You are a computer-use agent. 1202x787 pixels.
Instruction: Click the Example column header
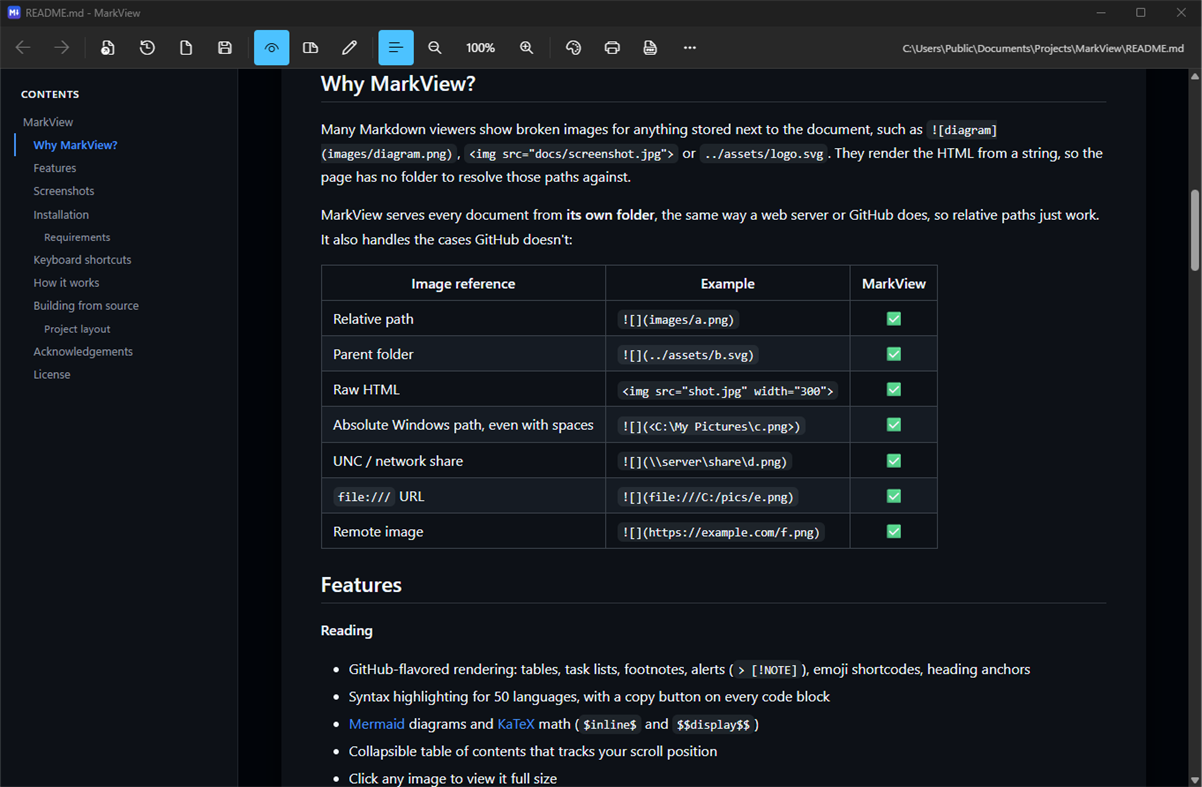(728, 284)
